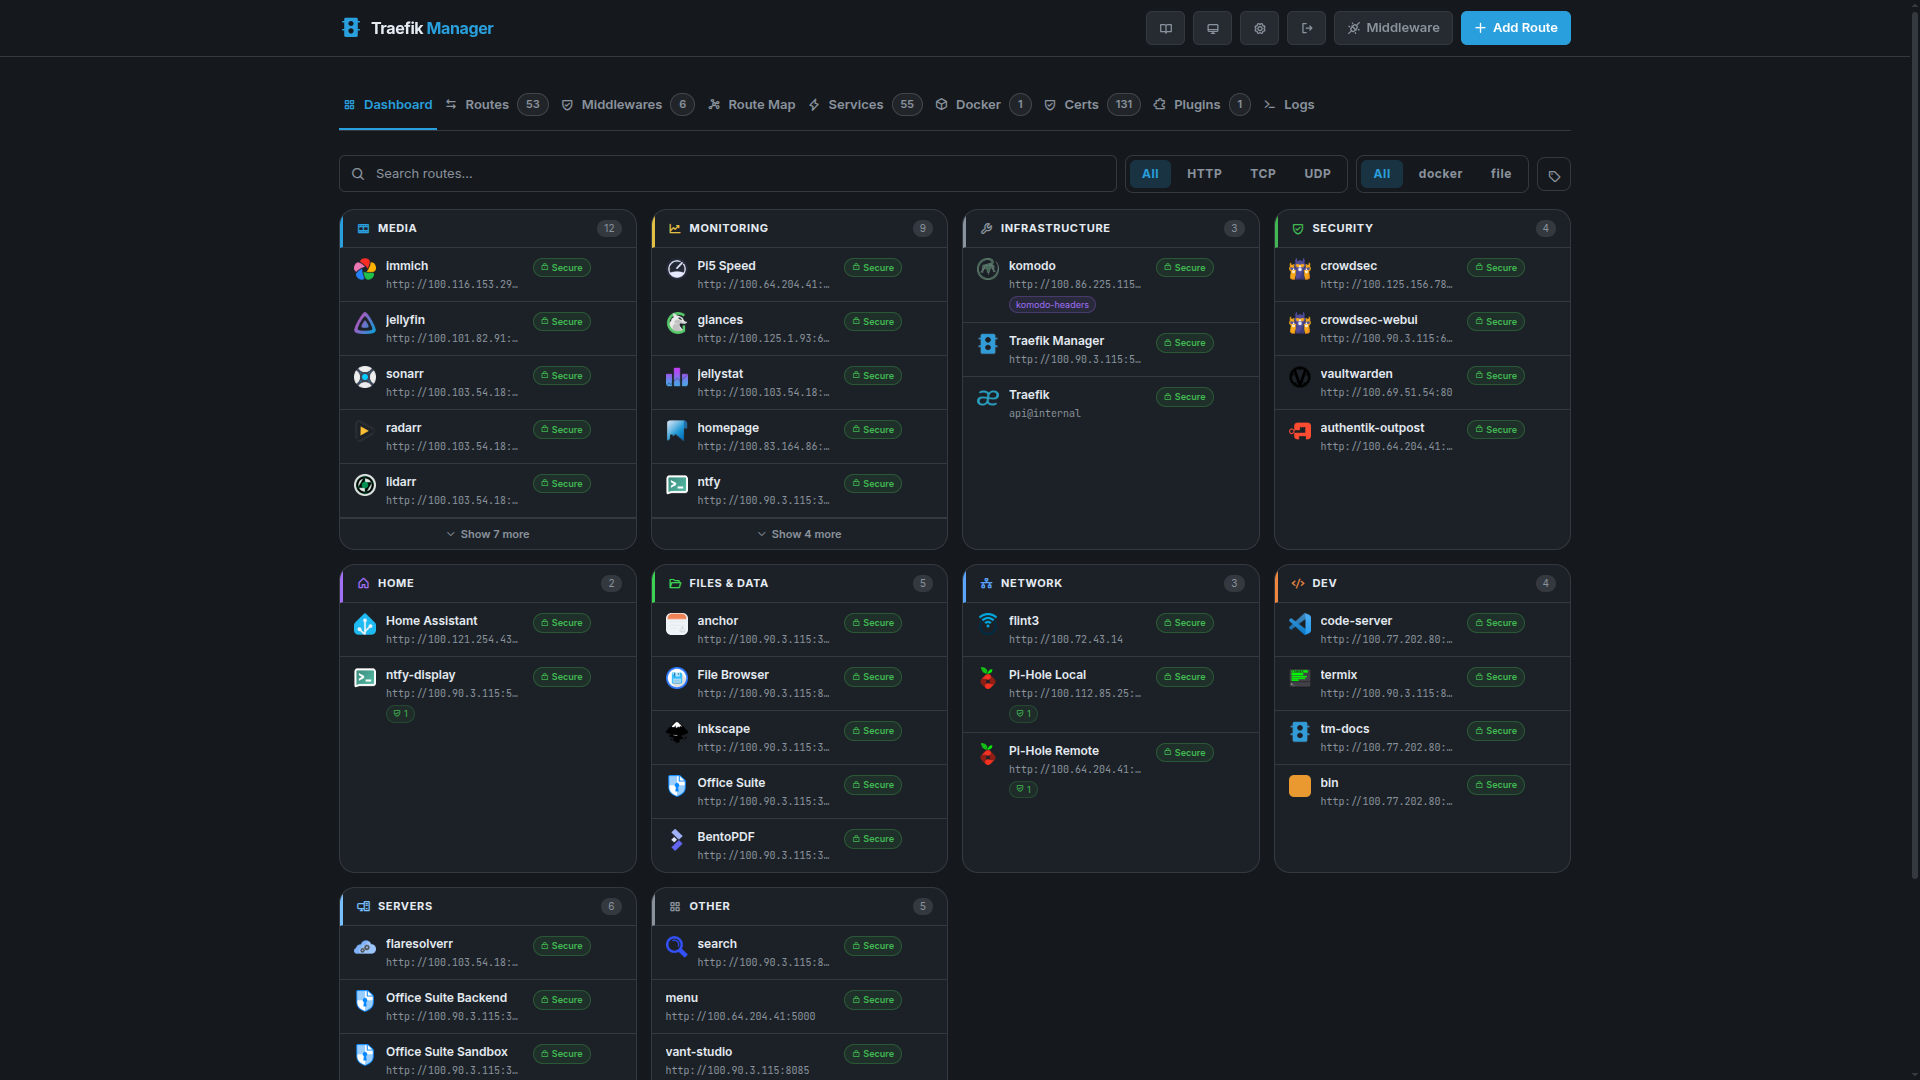
Task: Click the logout icon in top bar
Action: [x=1306, y=28]
